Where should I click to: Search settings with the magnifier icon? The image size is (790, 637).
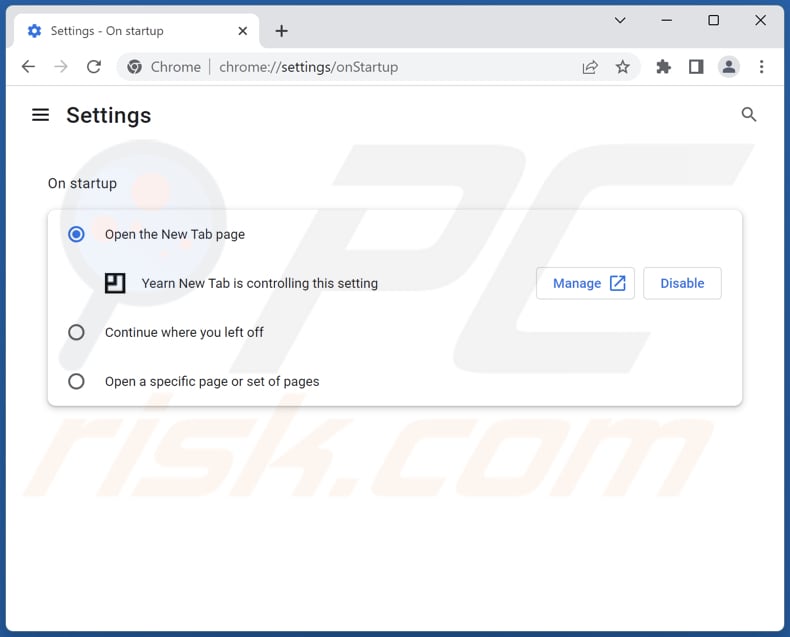tap(749, 115)
